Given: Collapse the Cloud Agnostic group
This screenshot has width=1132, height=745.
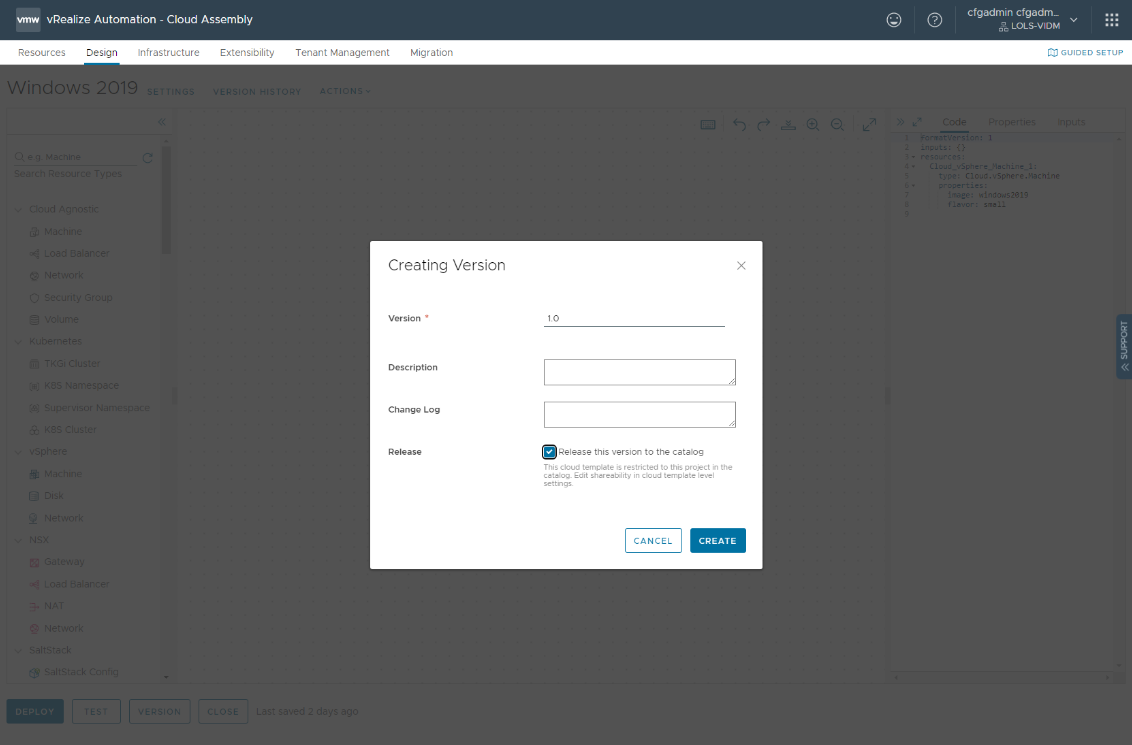Looking at the screenshot, I should (18, 209).
